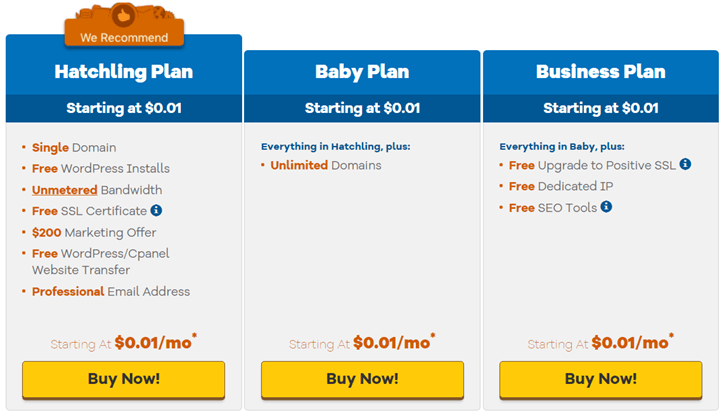Screen dimensions: 722x415
Task: Click the Business $0.01/mo price text
Action: click(632, 342)
